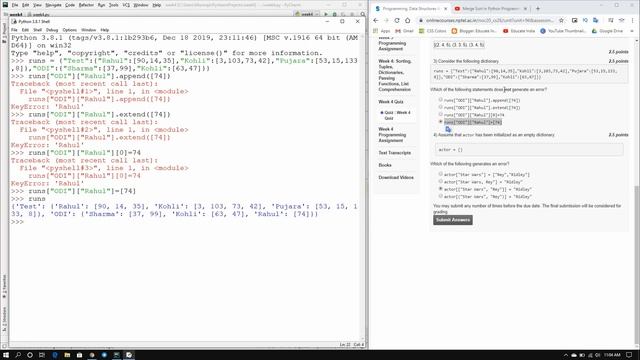Image resolution: width=640 pixels, height=360 pixels.
Task: Click PyCharm Search Everywhere magnifier
Action: click(x=363, y=14)
